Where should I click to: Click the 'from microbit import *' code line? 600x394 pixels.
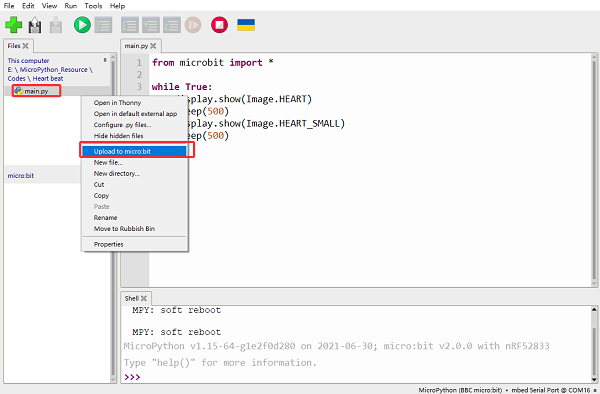[x=212, y=62]
